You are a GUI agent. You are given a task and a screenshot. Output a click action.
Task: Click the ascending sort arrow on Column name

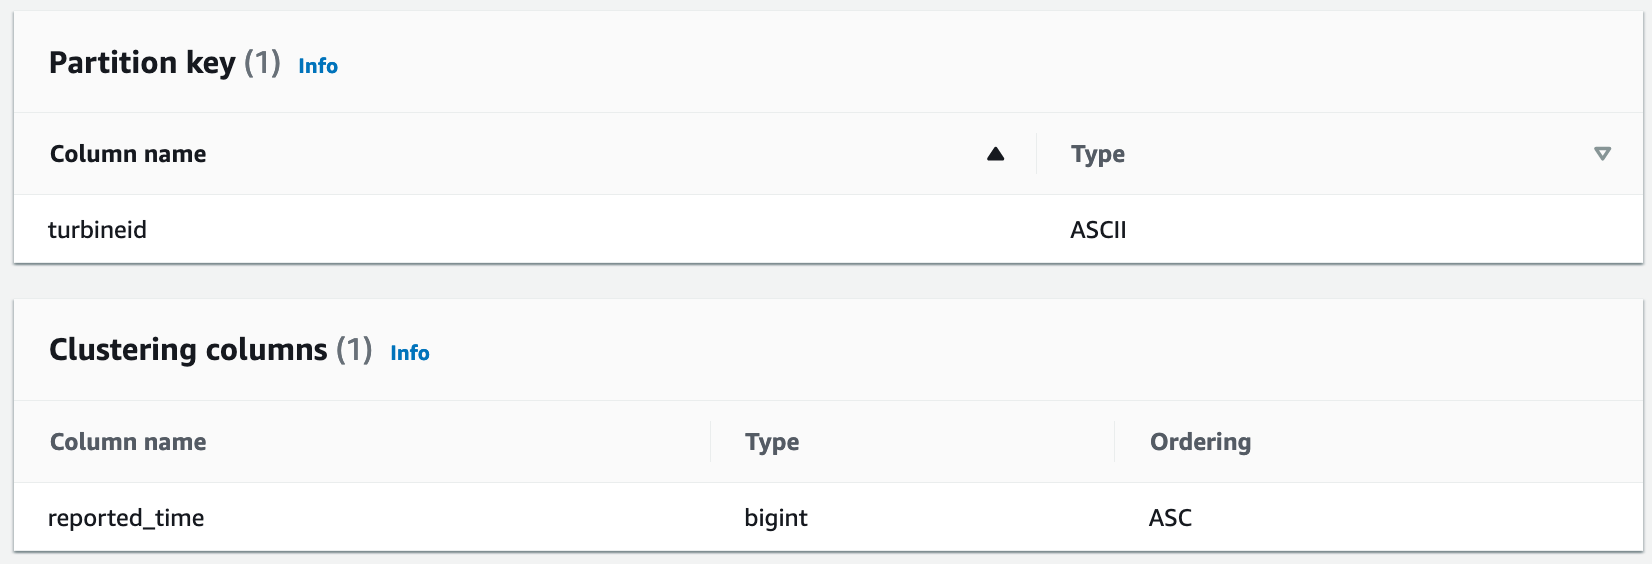click(995, 154)
